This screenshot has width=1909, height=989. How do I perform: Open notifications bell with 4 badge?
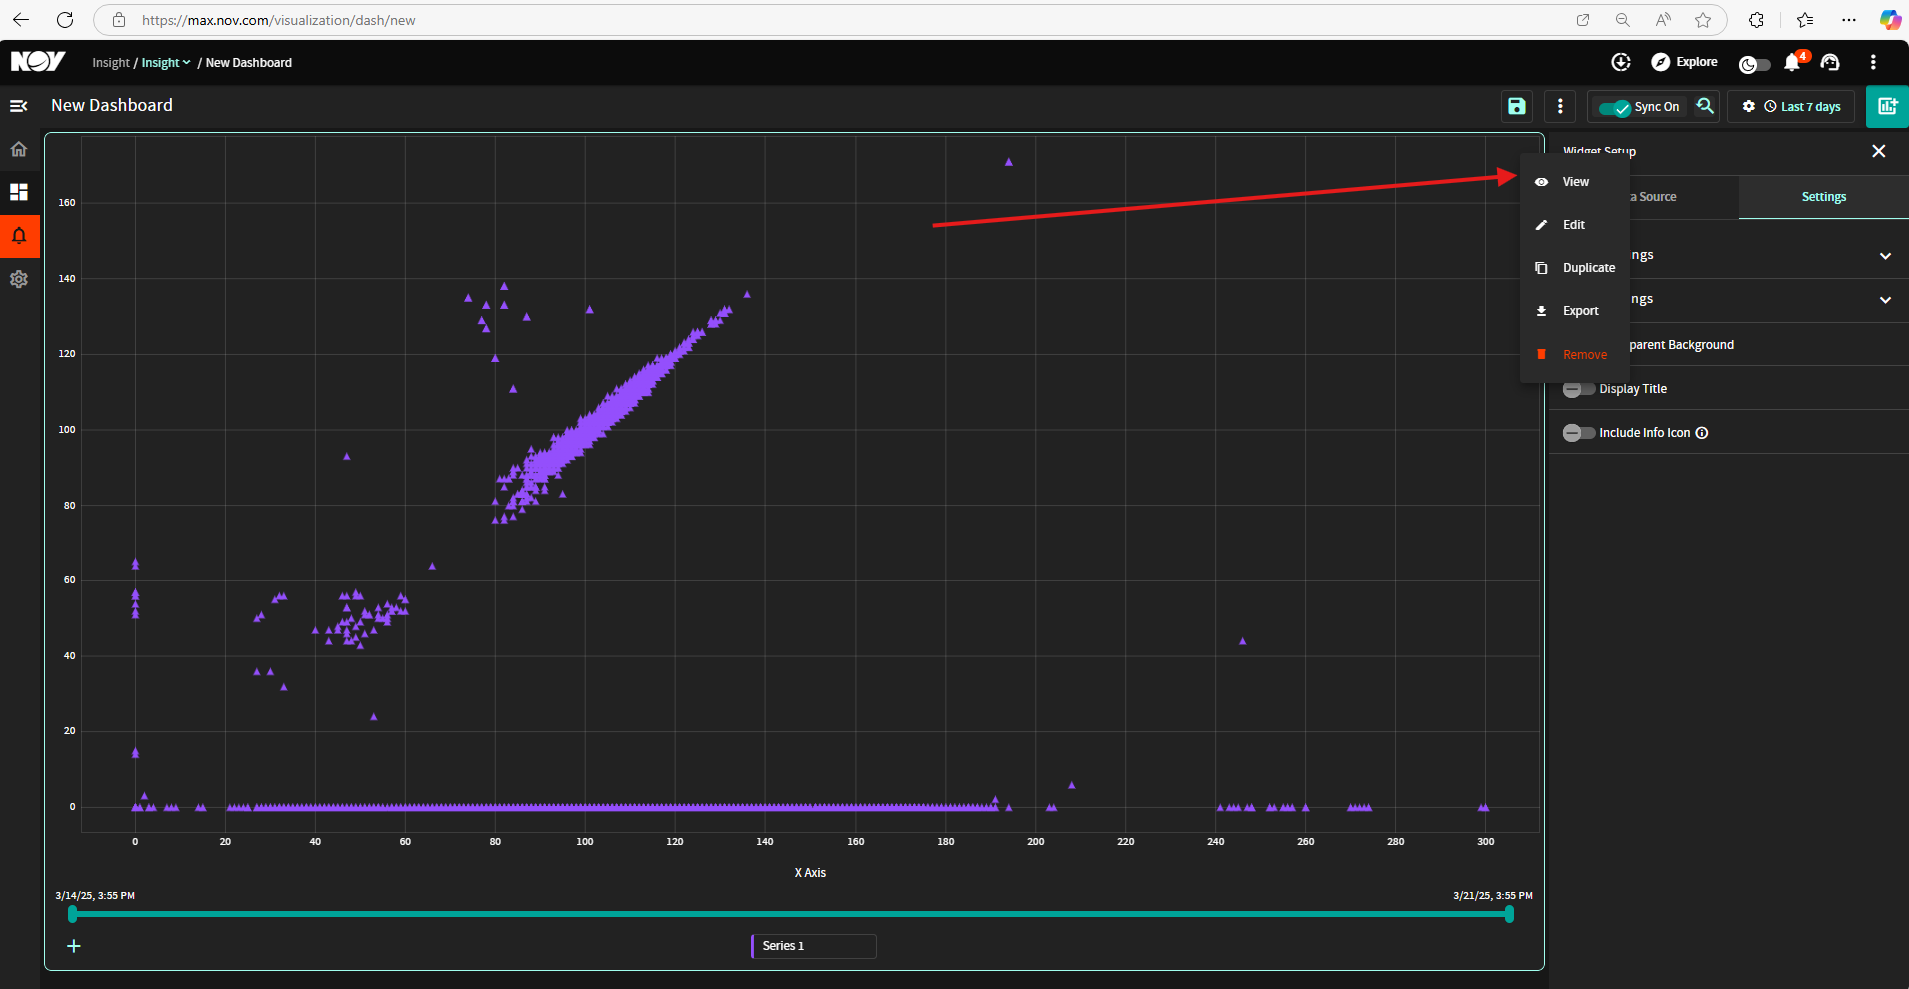1793,62
